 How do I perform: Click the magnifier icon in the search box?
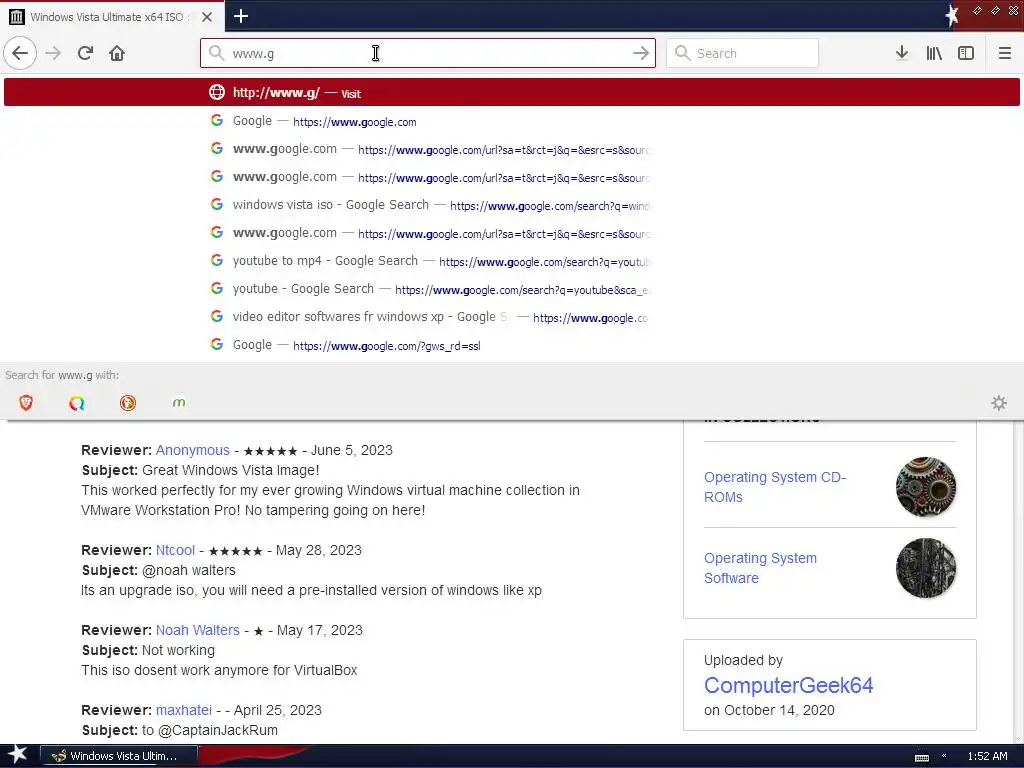click(x=682, y=53)
